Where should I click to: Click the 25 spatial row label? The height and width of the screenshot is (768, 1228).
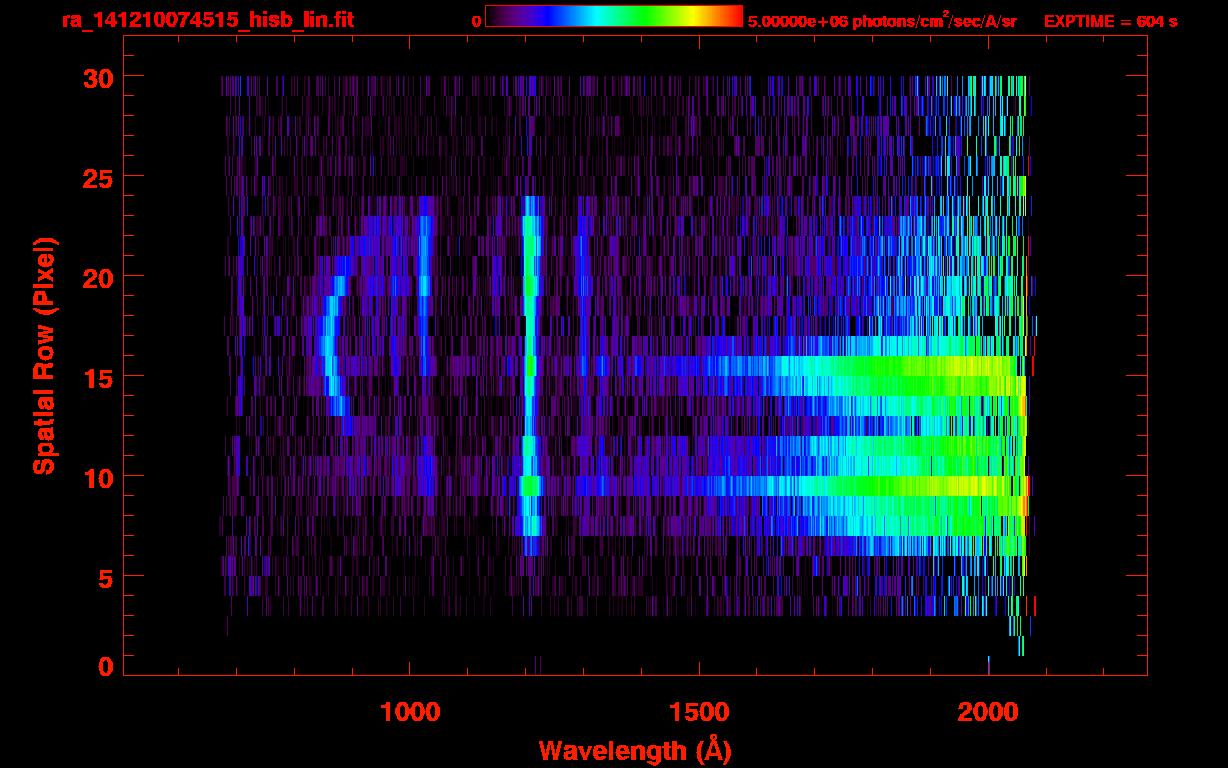(x=96, y=177)
